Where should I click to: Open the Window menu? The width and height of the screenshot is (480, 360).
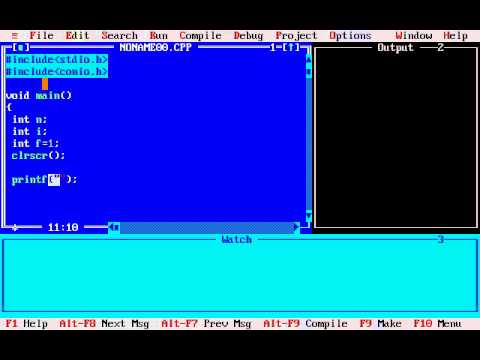point(414,35)
